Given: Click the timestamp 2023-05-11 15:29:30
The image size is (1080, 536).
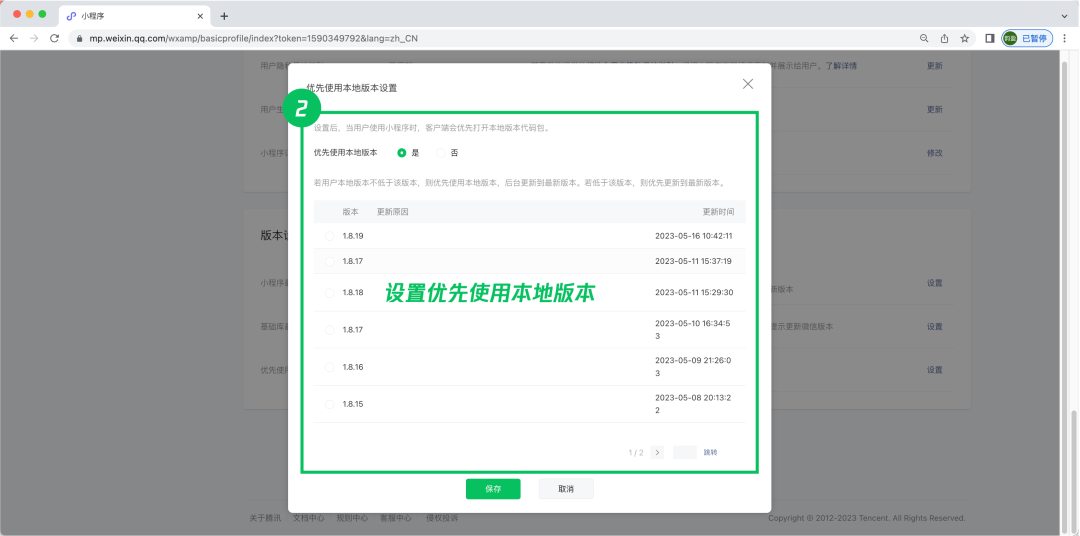Looking at the screenshot, I should (x=694, y=293).
